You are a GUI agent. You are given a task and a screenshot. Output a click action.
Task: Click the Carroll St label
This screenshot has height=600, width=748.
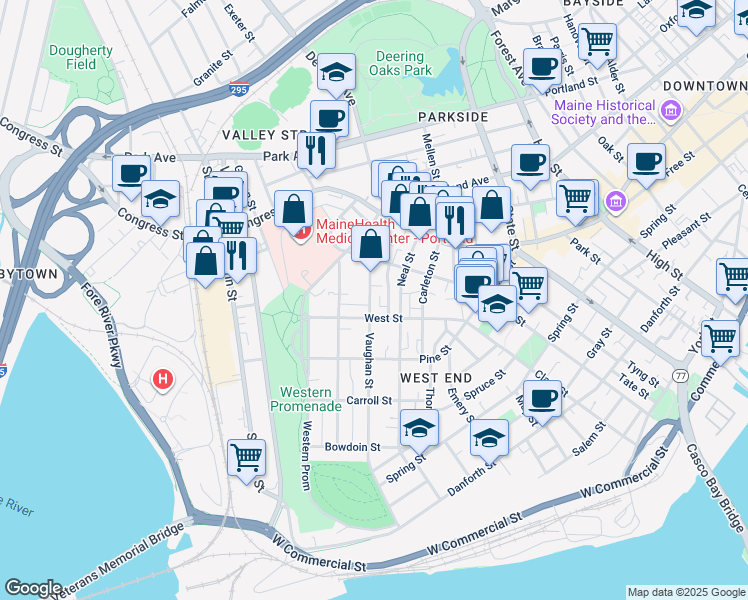(369, 401)
